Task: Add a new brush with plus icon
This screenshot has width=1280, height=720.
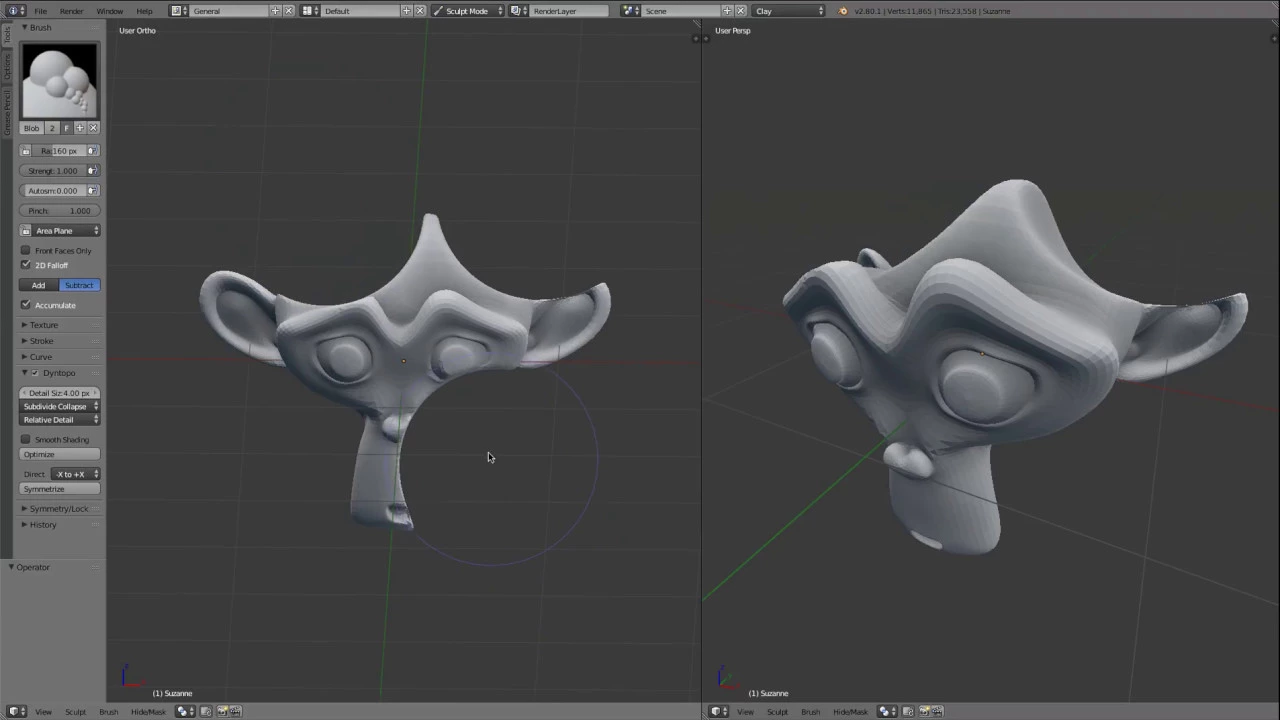Action: pyautogui.click(x=80, y=128)
